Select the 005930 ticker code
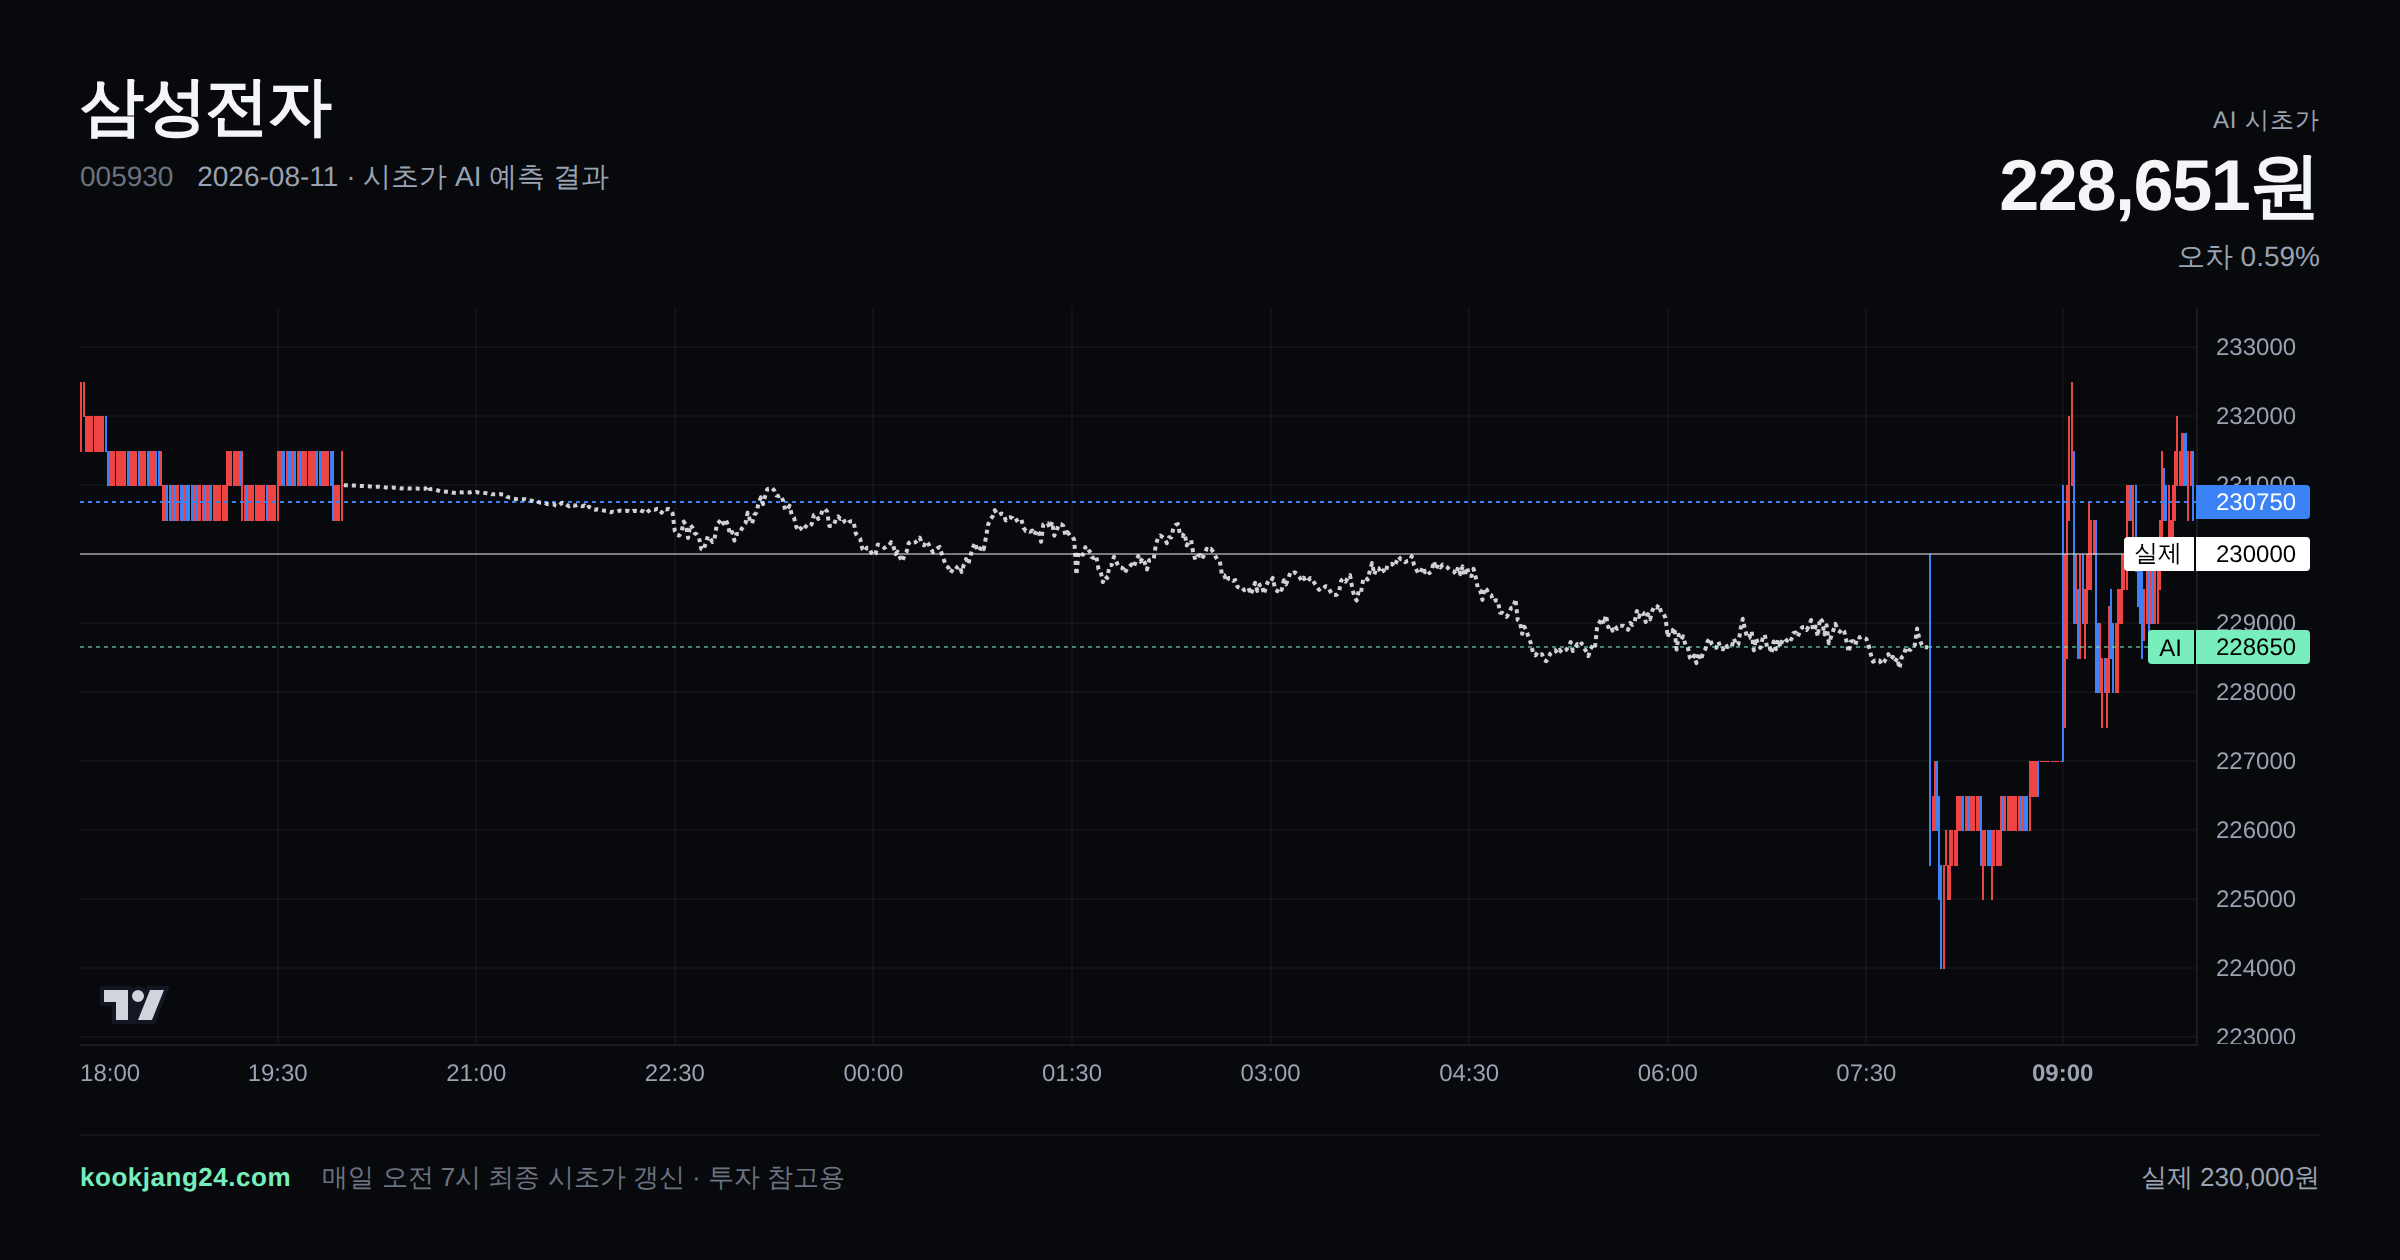Image resolution: width=2400 pixels, height=1260 pixels. pos(126,177)
